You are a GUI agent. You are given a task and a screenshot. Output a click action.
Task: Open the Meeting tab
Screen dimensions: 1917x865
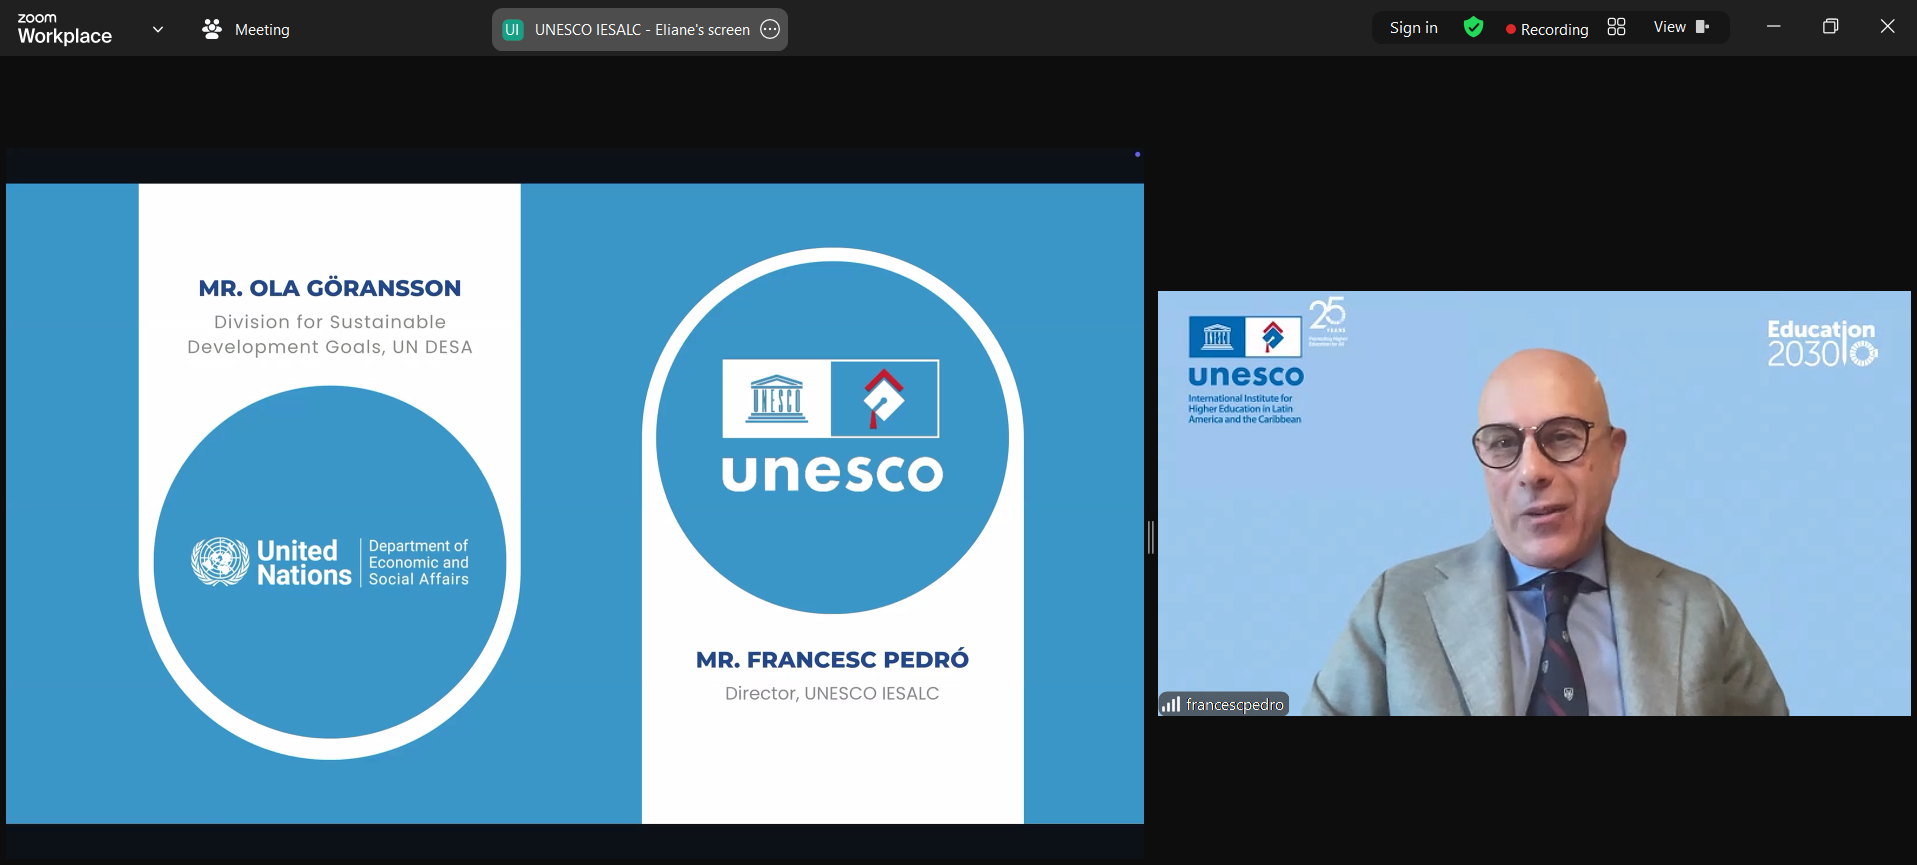click(x=246, y=29)
